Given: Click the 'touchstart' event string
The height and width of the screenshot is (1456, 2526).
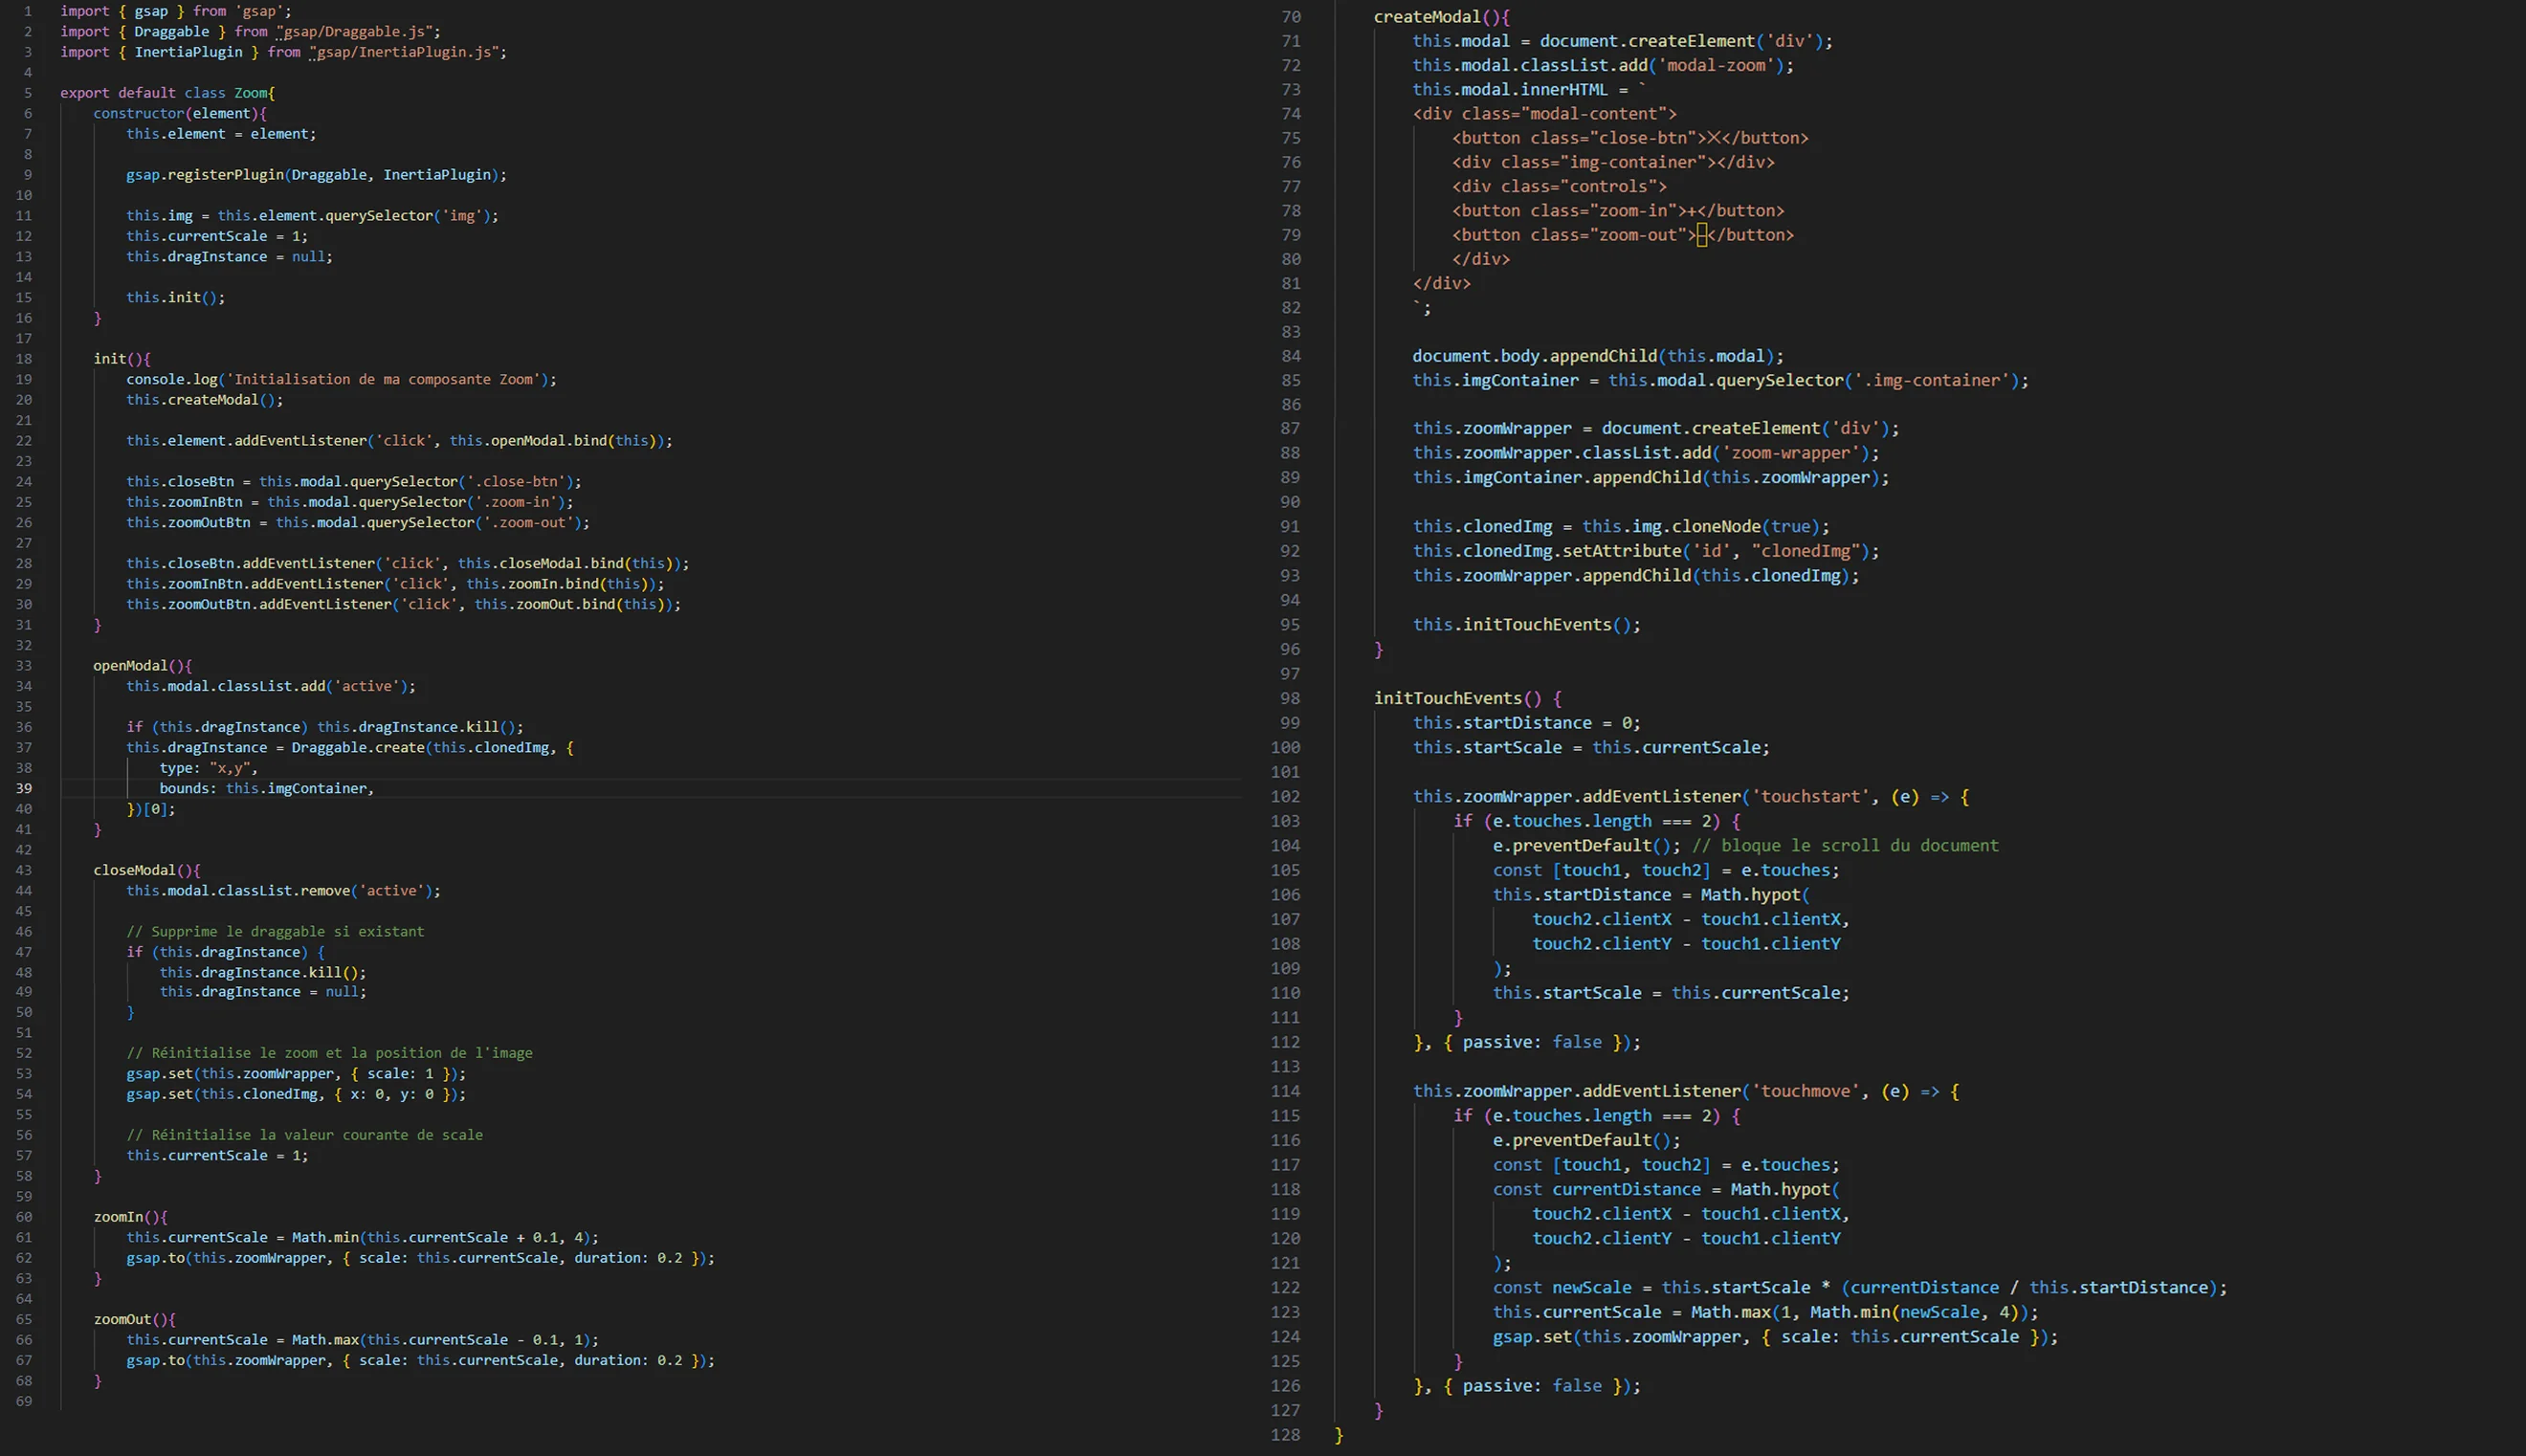Looking at the screenshot, I should coord(1810,796).
